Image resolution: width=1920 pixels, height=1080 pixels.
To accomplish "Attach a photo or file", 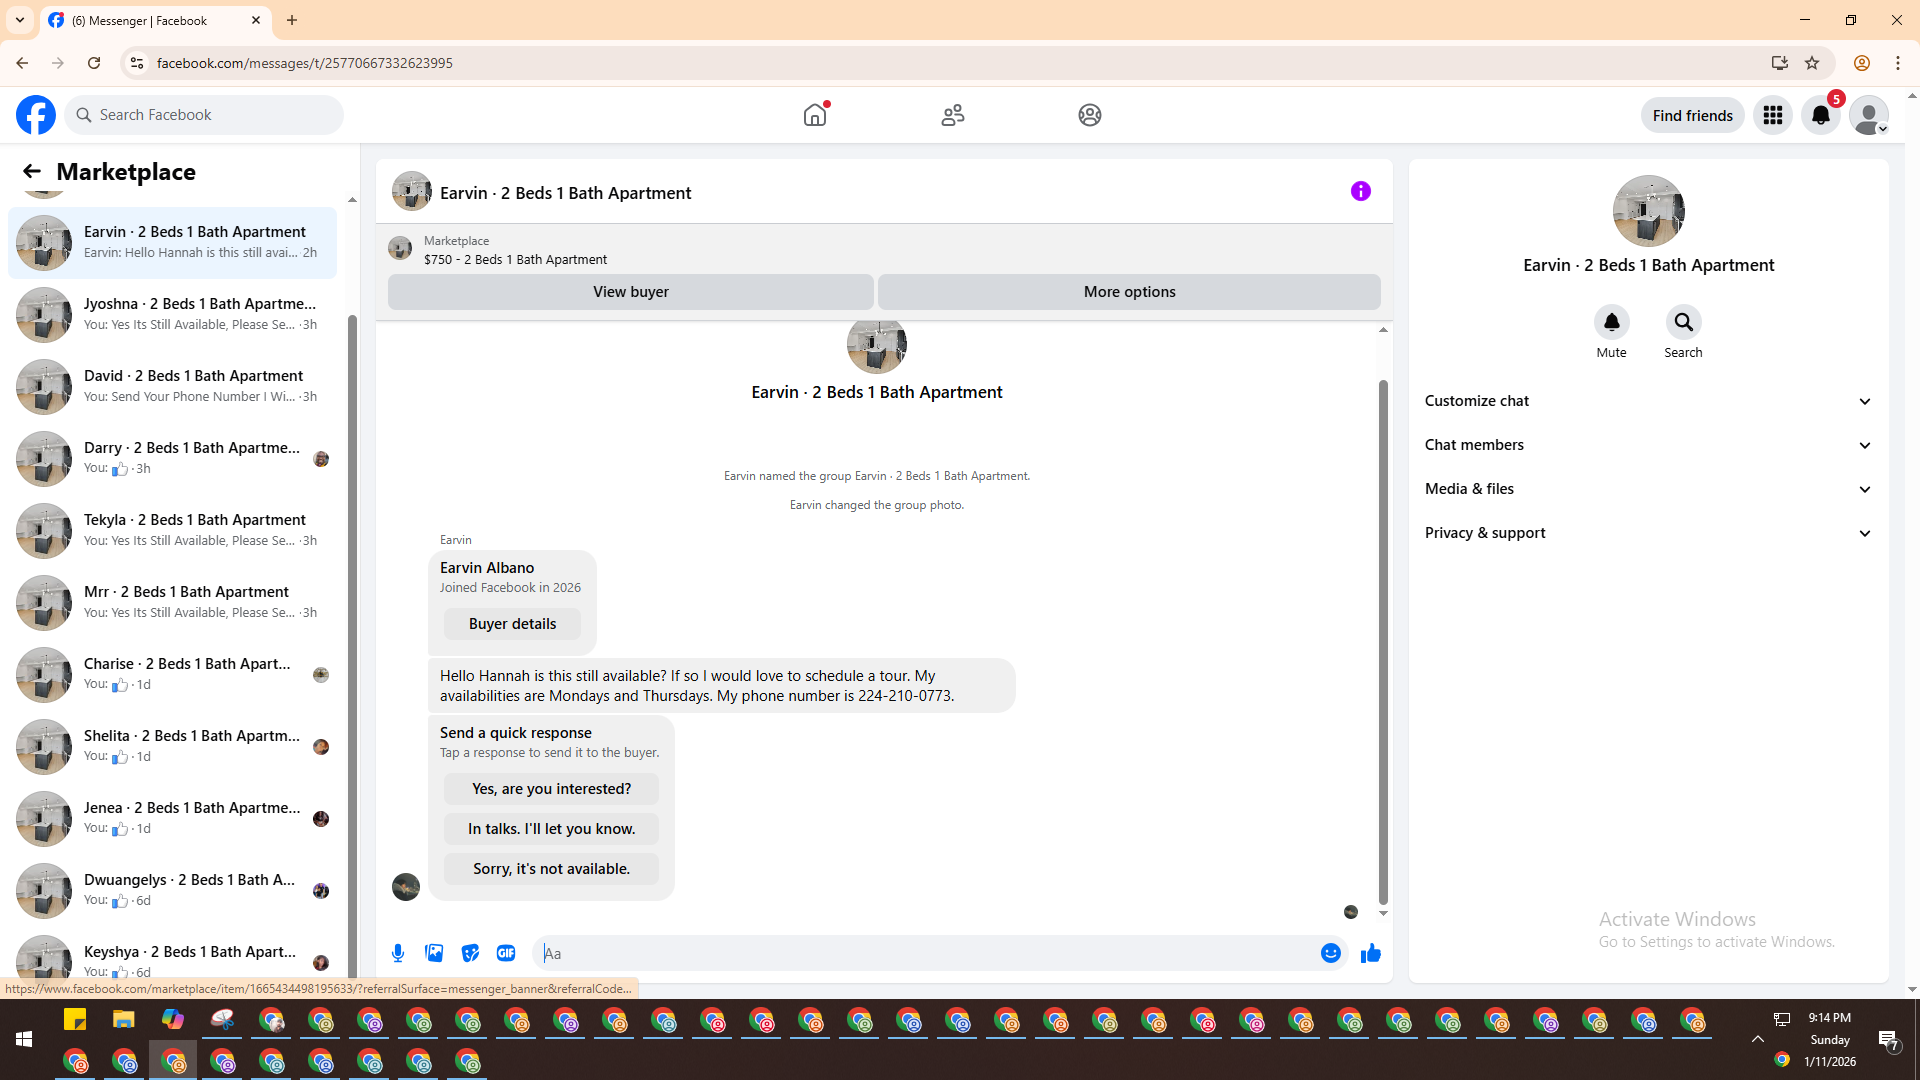I will click(x=434, y=953).
